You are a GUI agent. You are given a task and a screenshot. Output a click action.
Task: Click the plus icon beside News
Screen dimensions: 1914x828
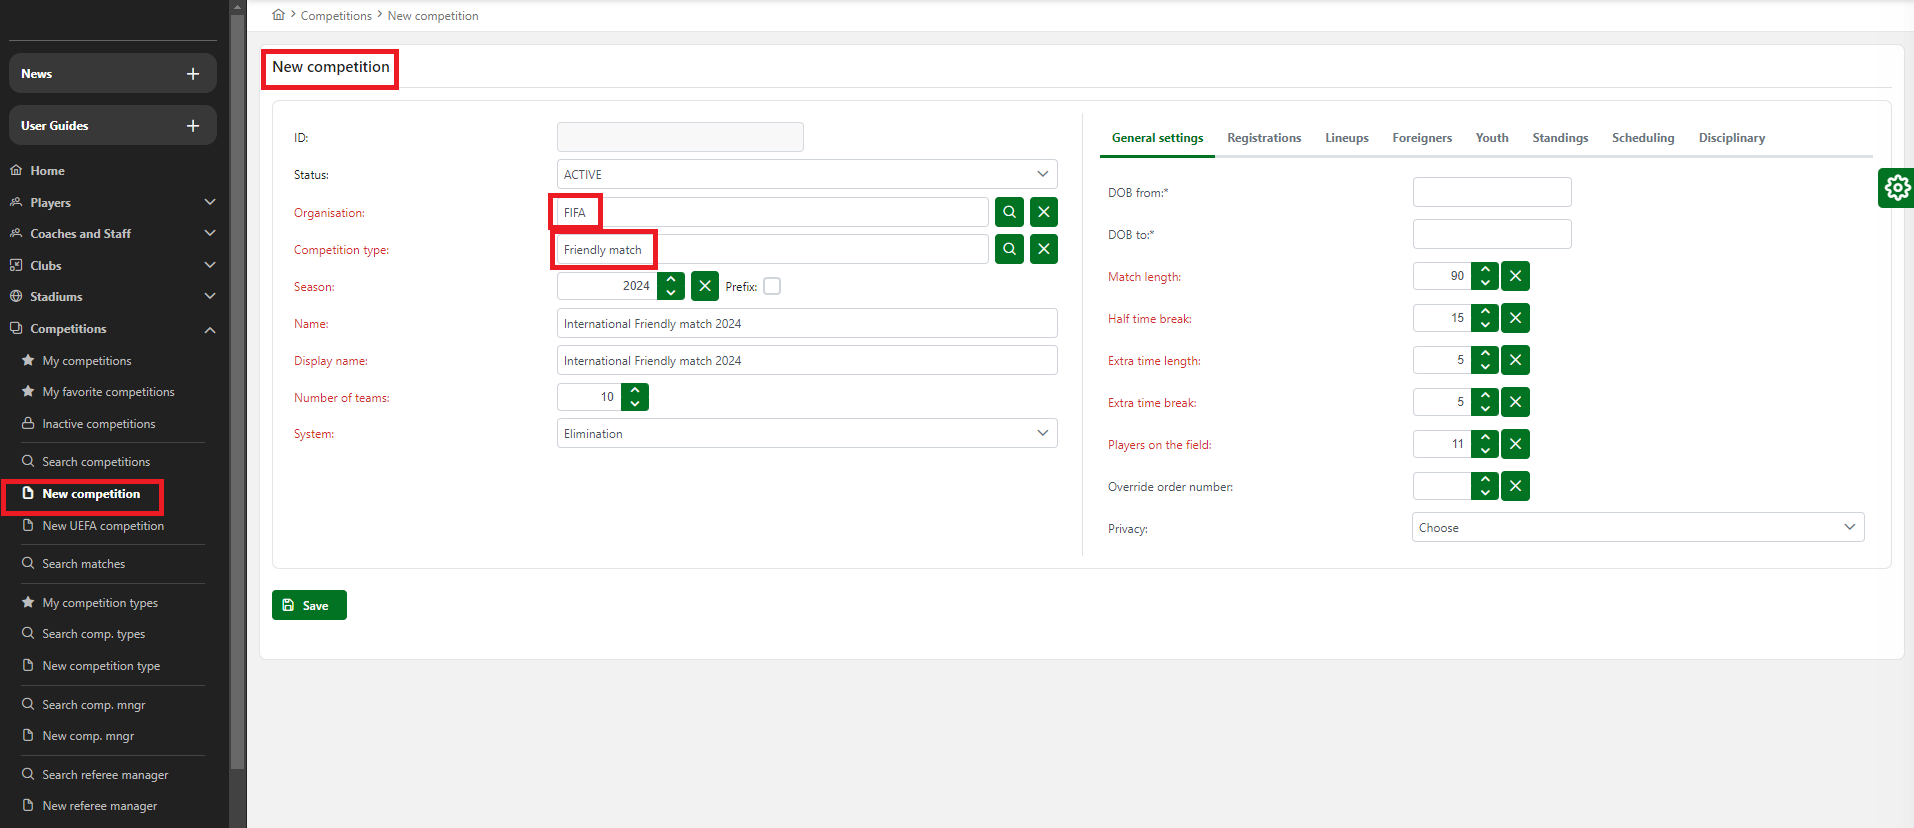(193, 74)
